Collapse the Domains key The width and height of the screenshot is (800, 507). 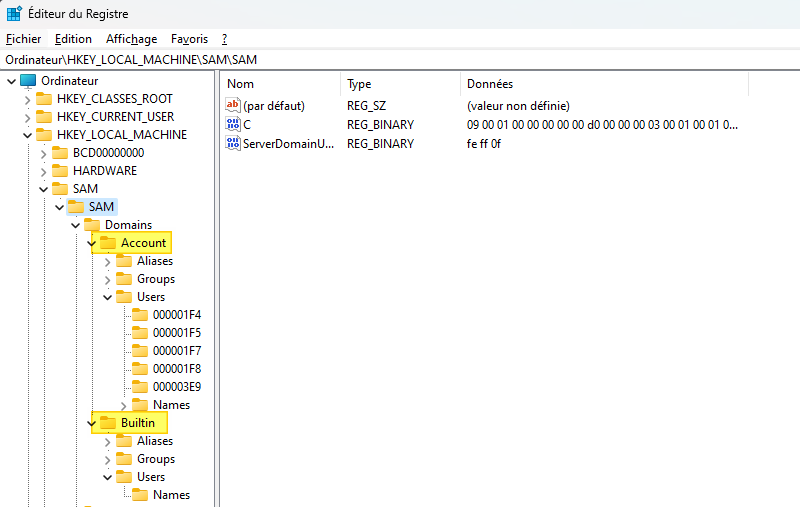(76, 225)
